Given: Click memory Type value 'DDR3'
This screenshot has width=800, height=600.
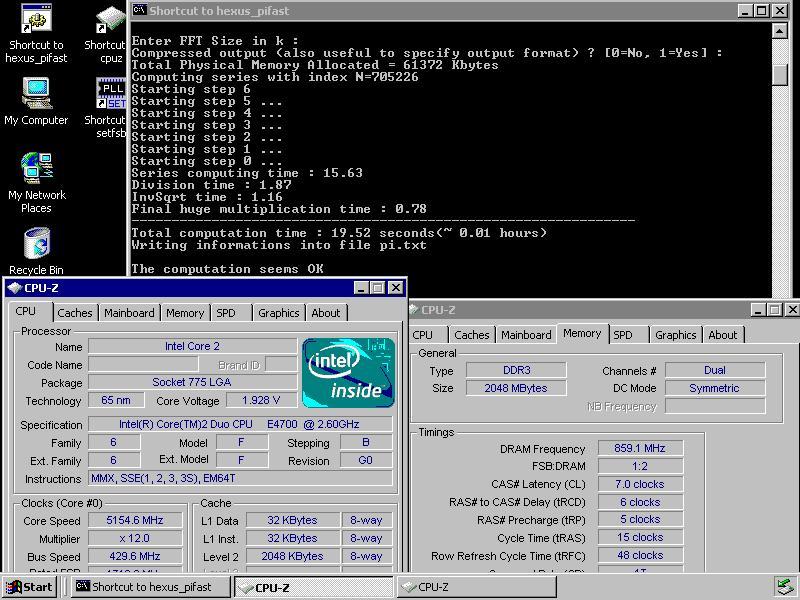Looking at the screenshot, I should [516, 370].
